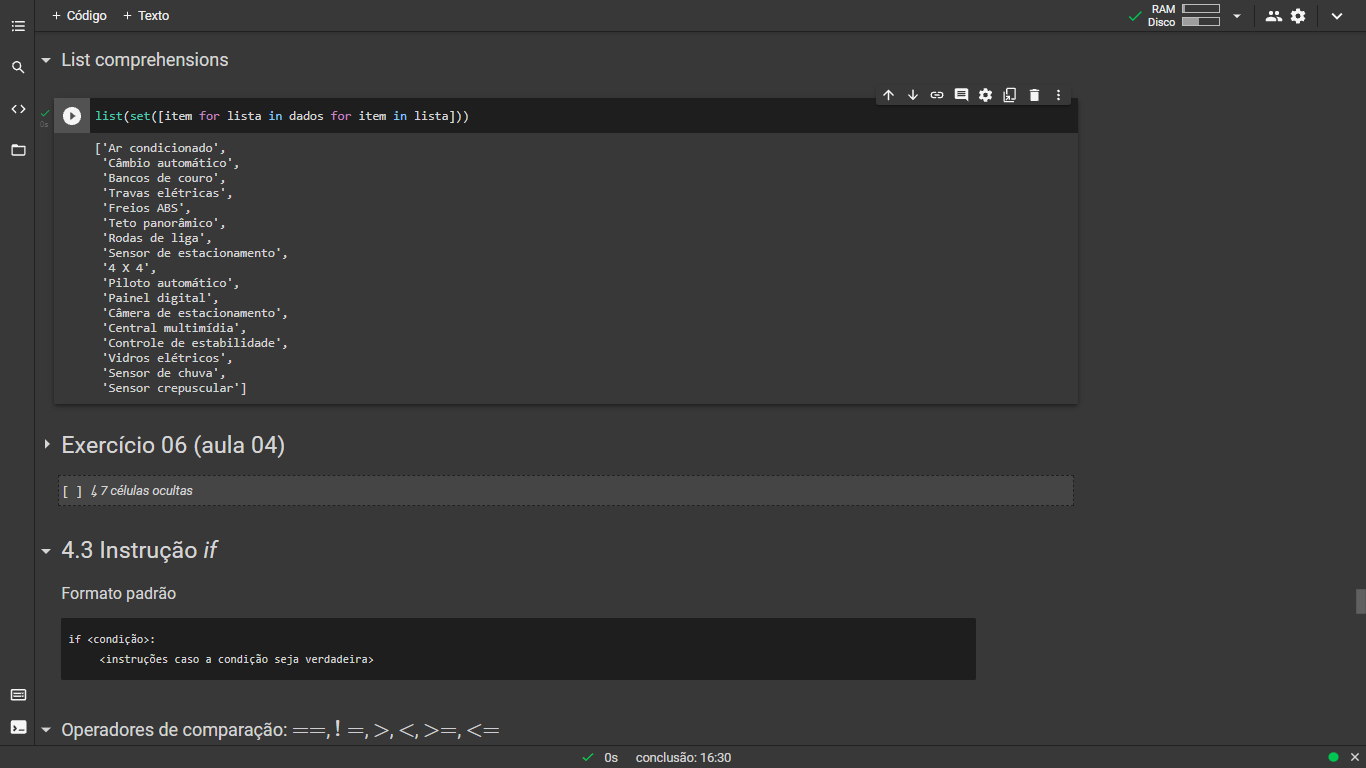The image size is (1366, 768).
Task: Click the 4.3 Instrução if heading
Action: (139, 550)
